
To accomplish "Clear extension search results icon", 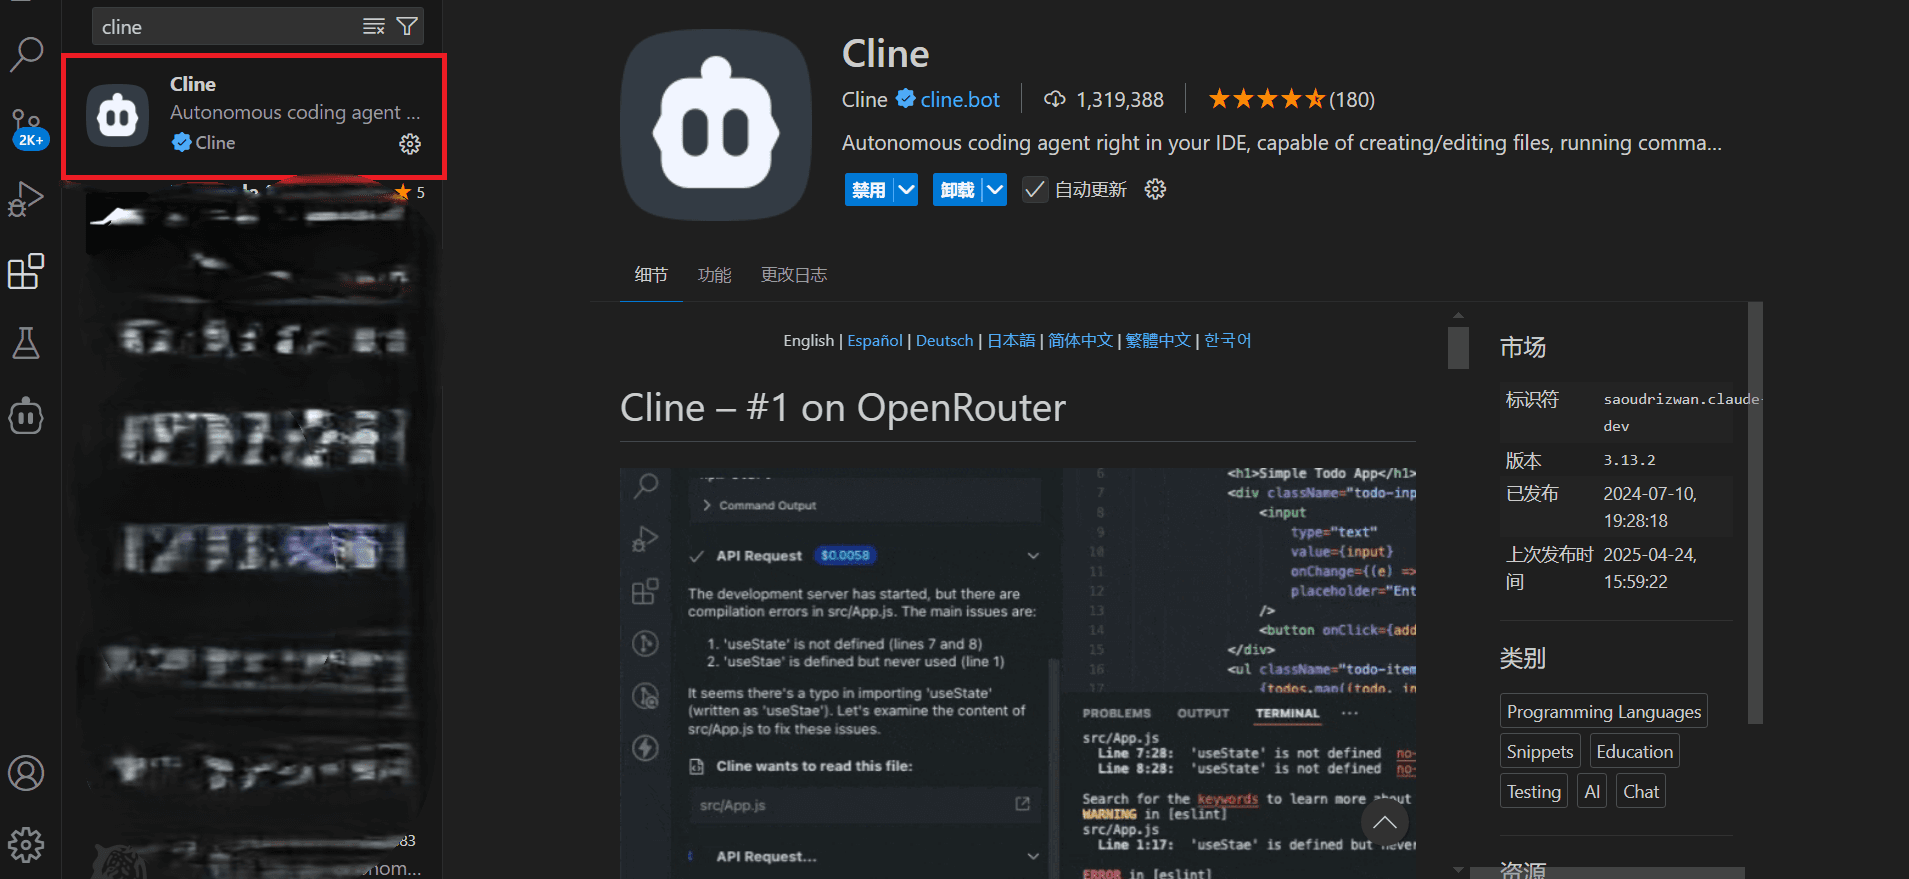I will point(373,27).
